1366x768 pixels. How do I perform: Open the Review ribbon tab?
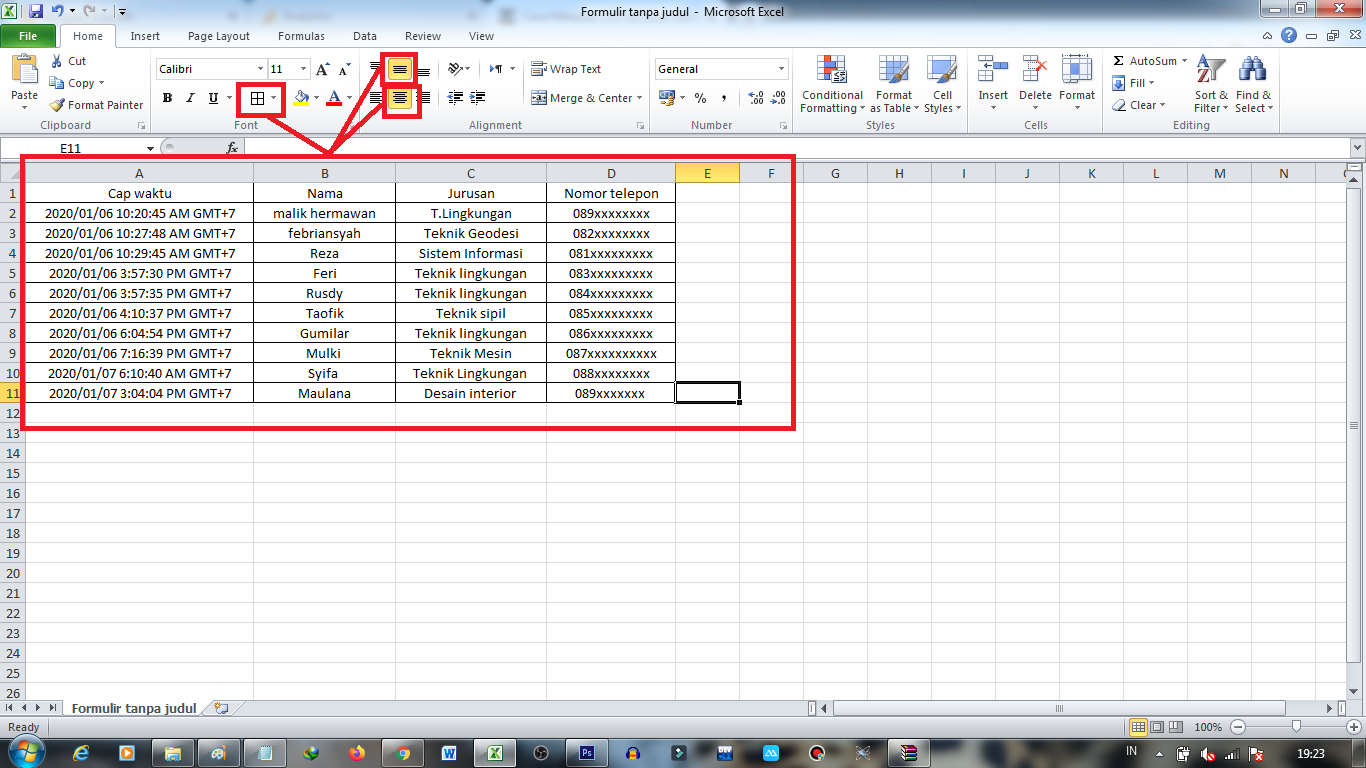pos(422,35)
